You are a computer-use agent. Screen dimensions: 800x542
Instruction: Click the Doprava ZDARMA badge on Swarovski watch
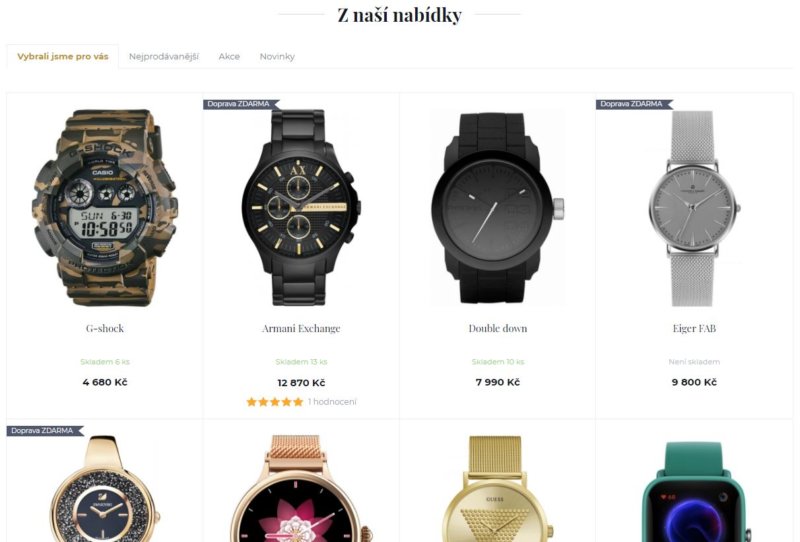[45, 431]
